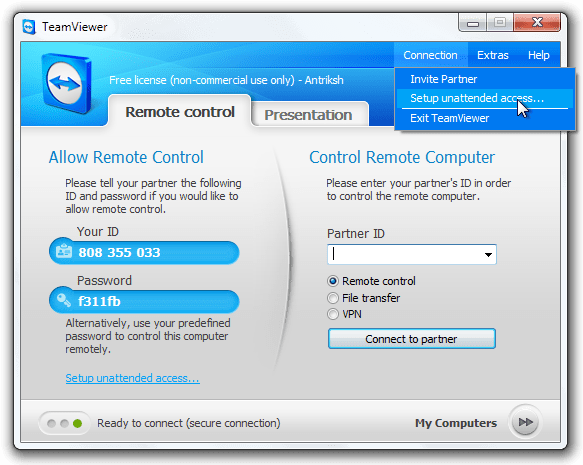Open the Setup unattended access link
The image size is (583, 465).
132,378
